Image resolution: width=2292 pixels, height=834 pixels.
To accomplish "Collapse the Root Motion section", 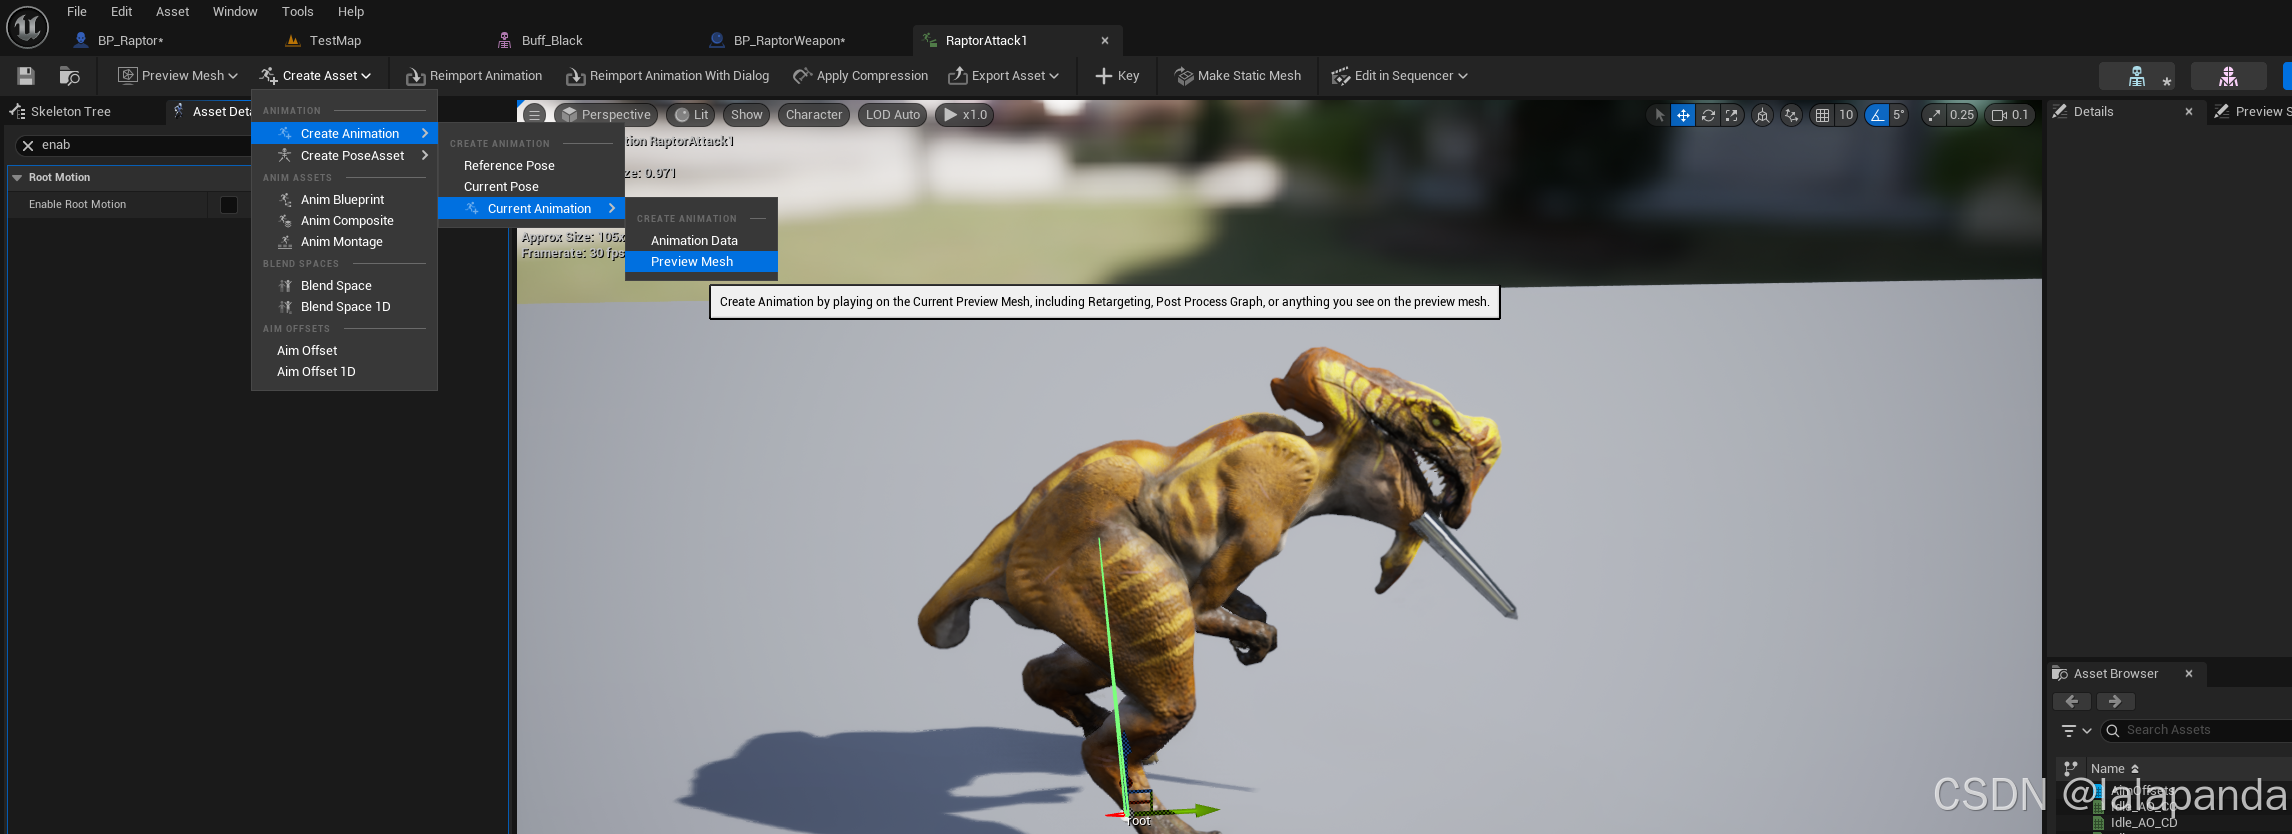I will (x=17, y=178).
